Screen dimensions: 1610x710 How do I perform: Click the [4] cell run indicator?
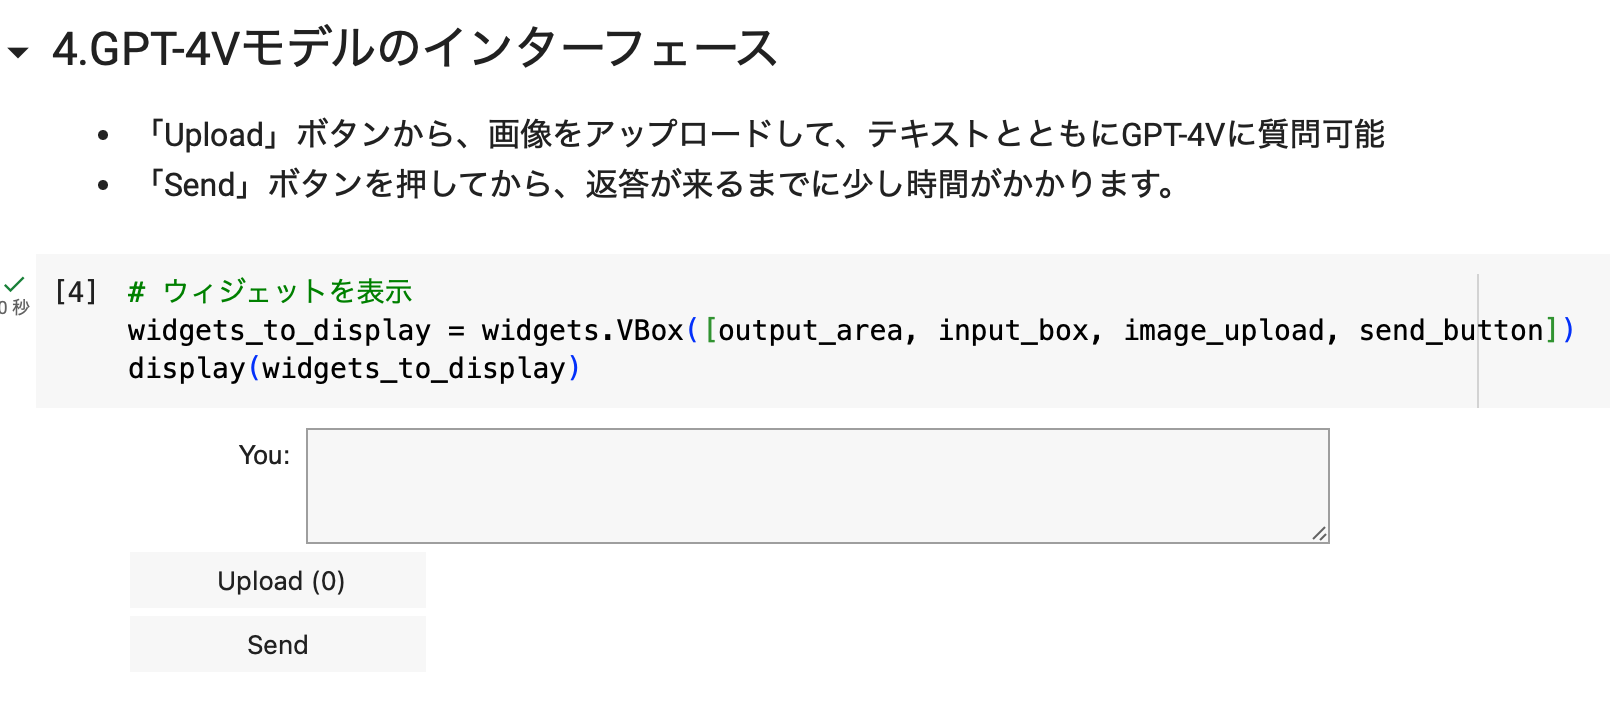(x=76, y=292)
